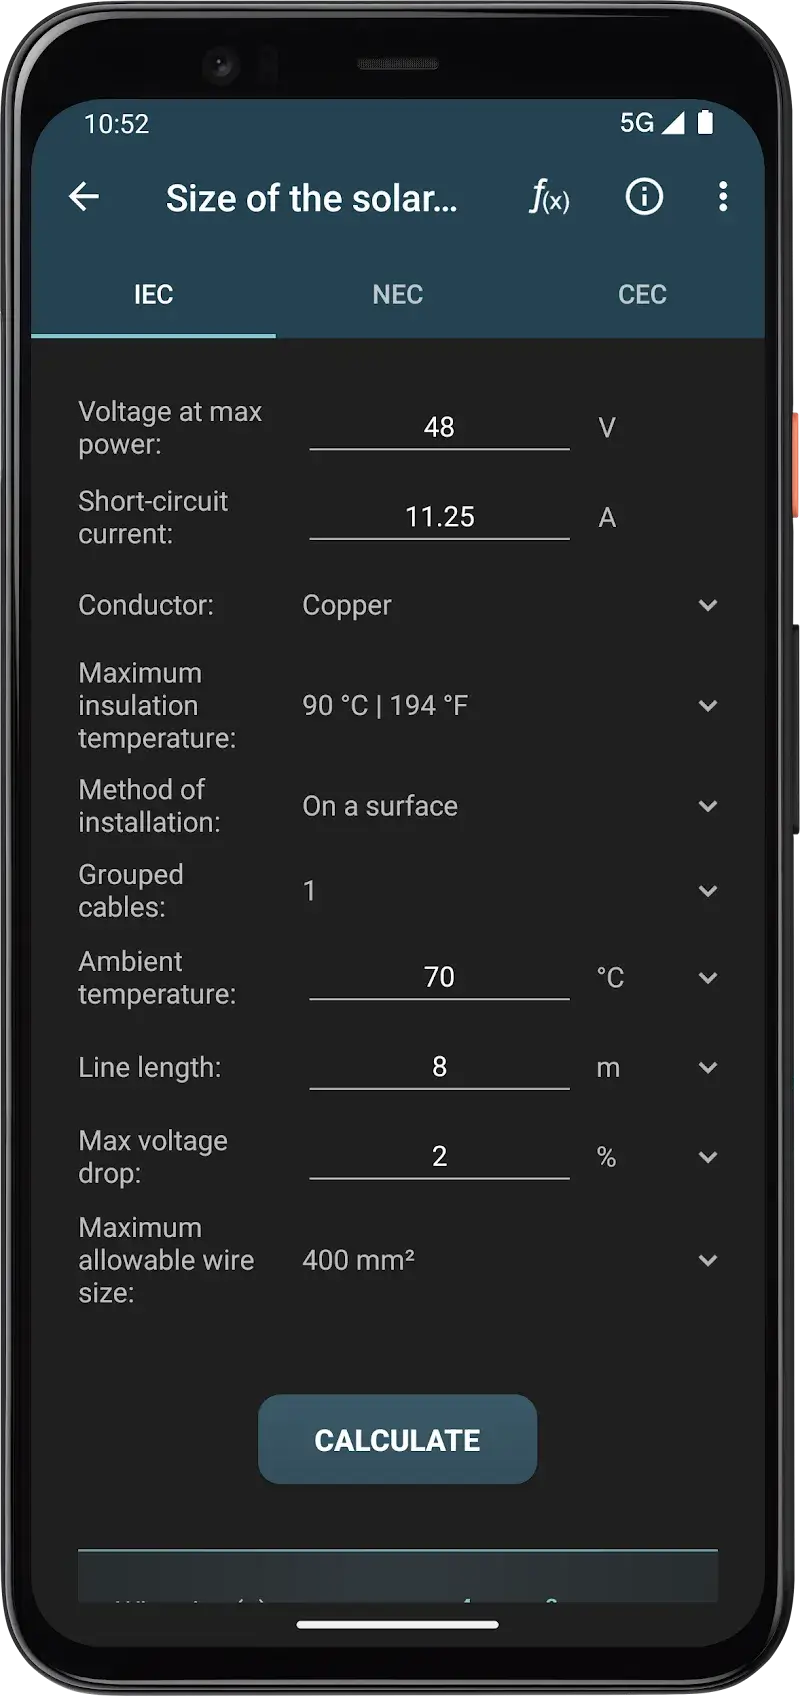Open the Conductor material dropdown
The image size is (800, 1696).
click(x=708, y=605)
